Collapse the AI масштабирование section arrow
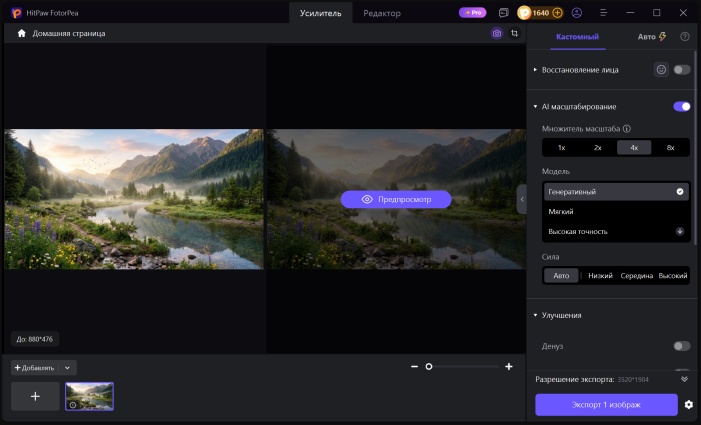 coord(535,106)
